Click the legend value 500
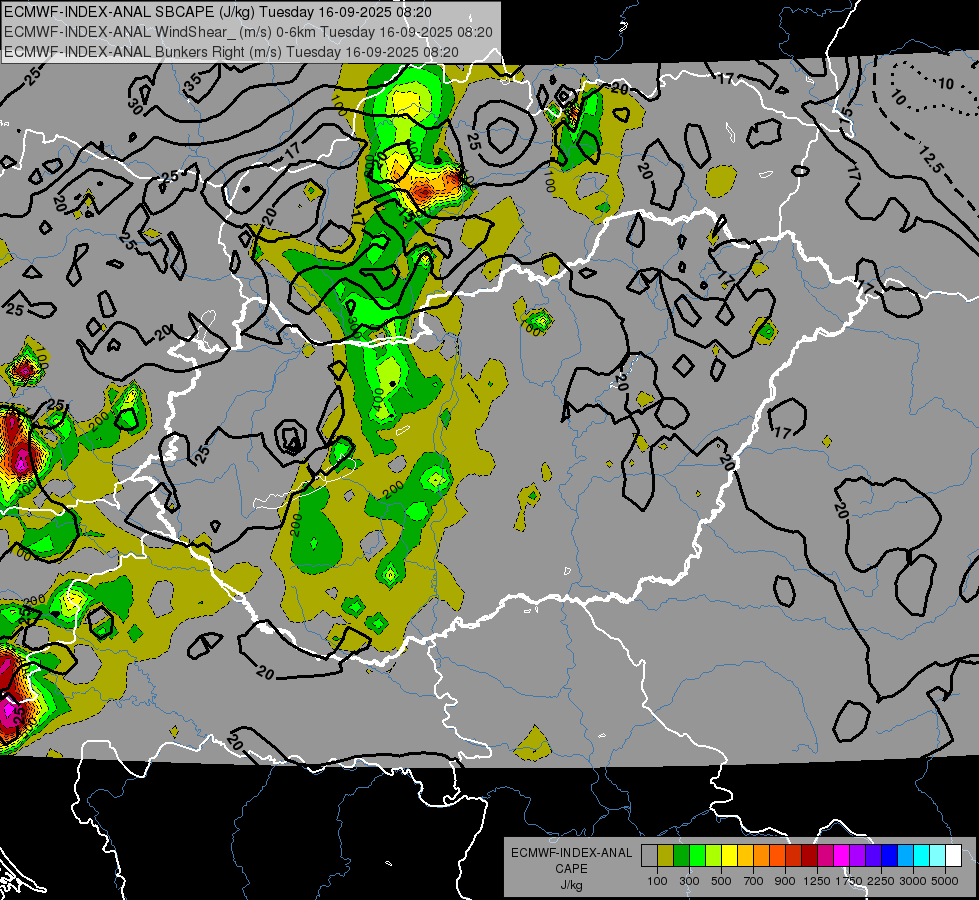The width and height of the screenshot is (979, 900). point(721,881)
